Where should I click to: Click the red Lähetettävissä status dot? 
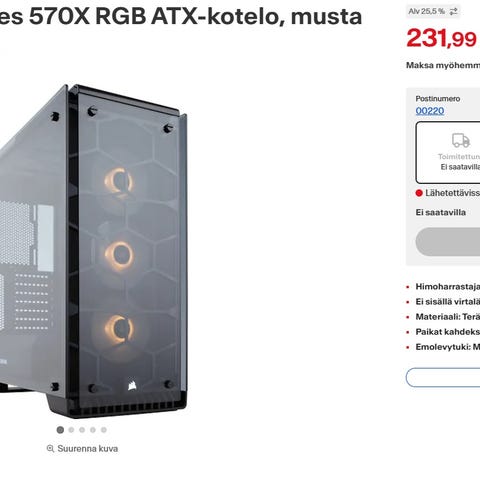419,193
